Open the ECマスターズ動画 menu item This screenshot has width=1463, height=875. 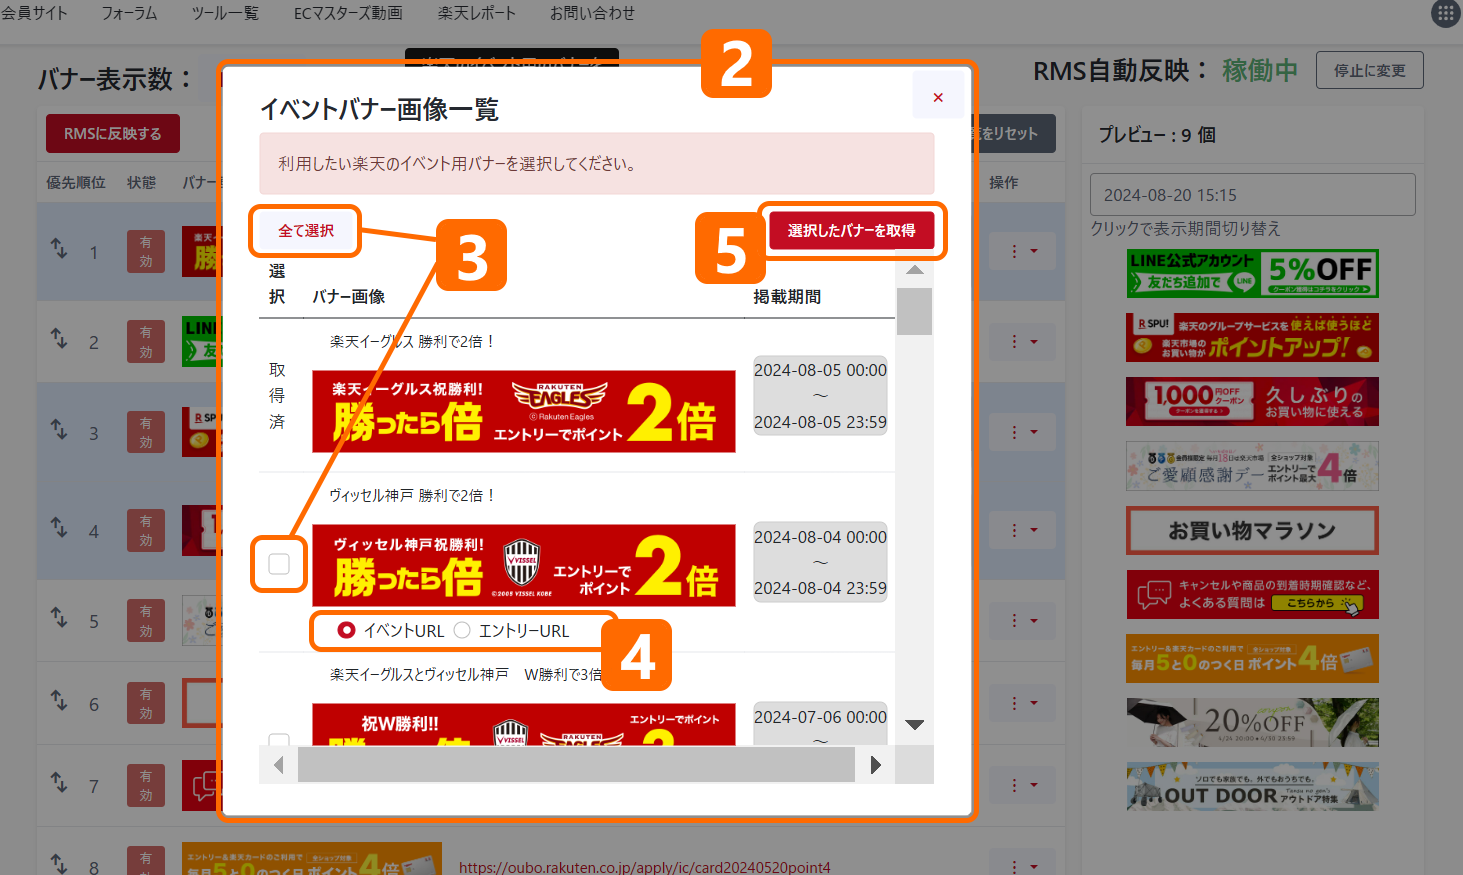coord(348,13)
